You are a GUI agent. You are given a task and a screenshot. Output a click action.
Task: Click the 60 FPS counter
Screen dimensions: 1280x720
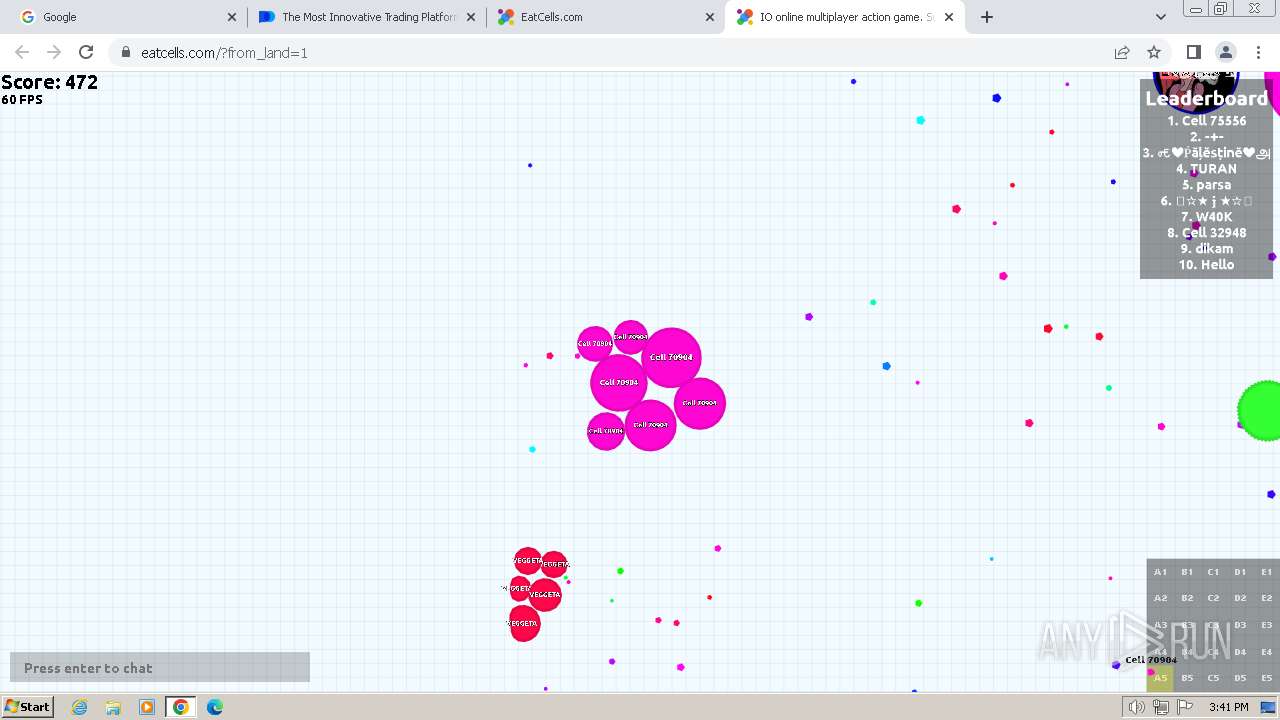click(x=22, y=100)
